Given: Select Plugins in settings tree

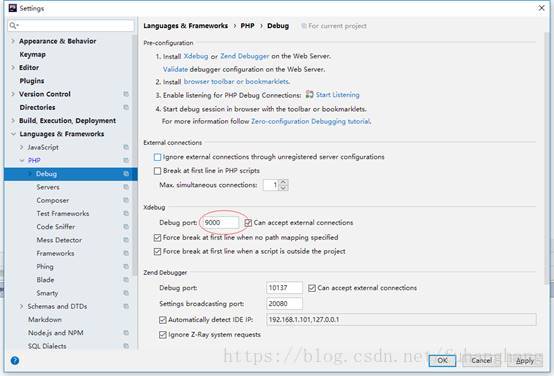Looking at the screenshot, I should click(32, 81).
